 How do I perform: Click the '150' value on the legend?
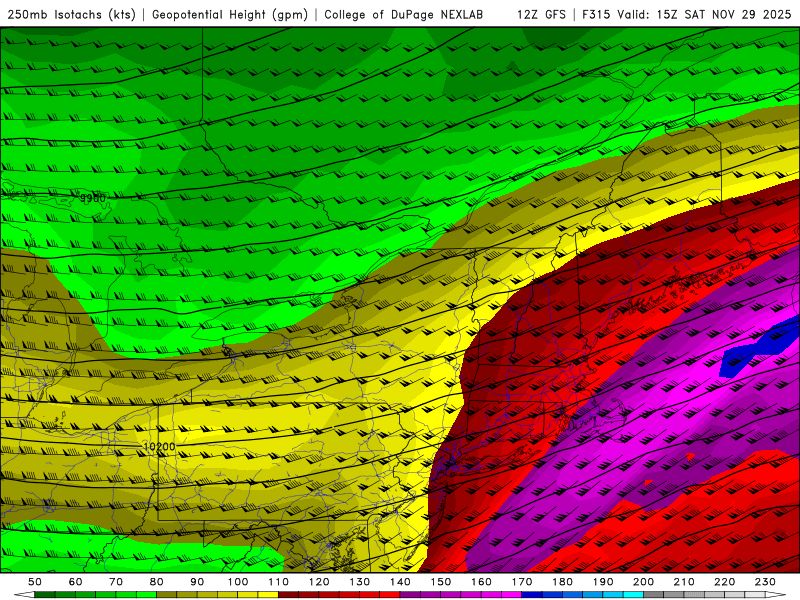pyautogui.click(x=441, y=582)
